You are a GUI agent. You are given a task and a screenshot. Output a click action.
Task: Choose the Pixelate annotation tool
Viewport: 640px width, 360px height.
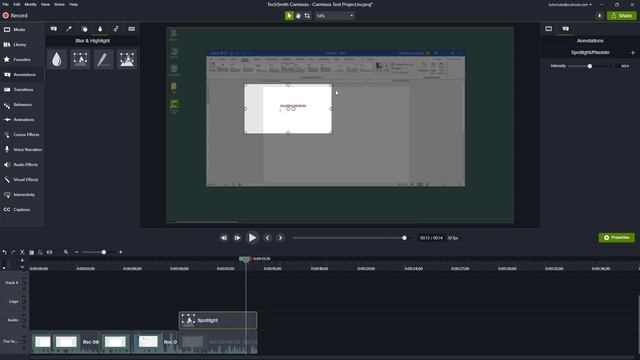point(127,60)
